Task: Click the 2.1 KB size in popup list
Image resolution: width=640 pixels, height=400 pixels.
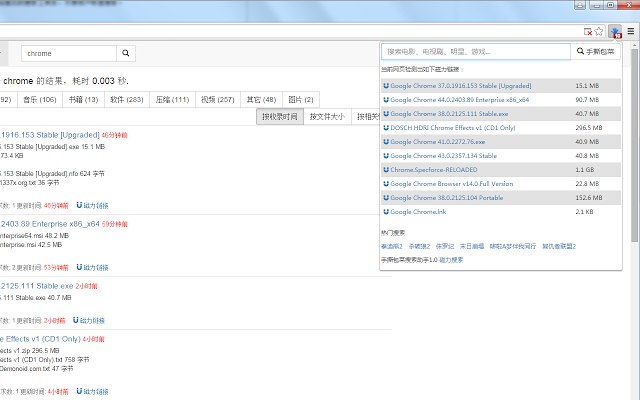Action: 584,212
